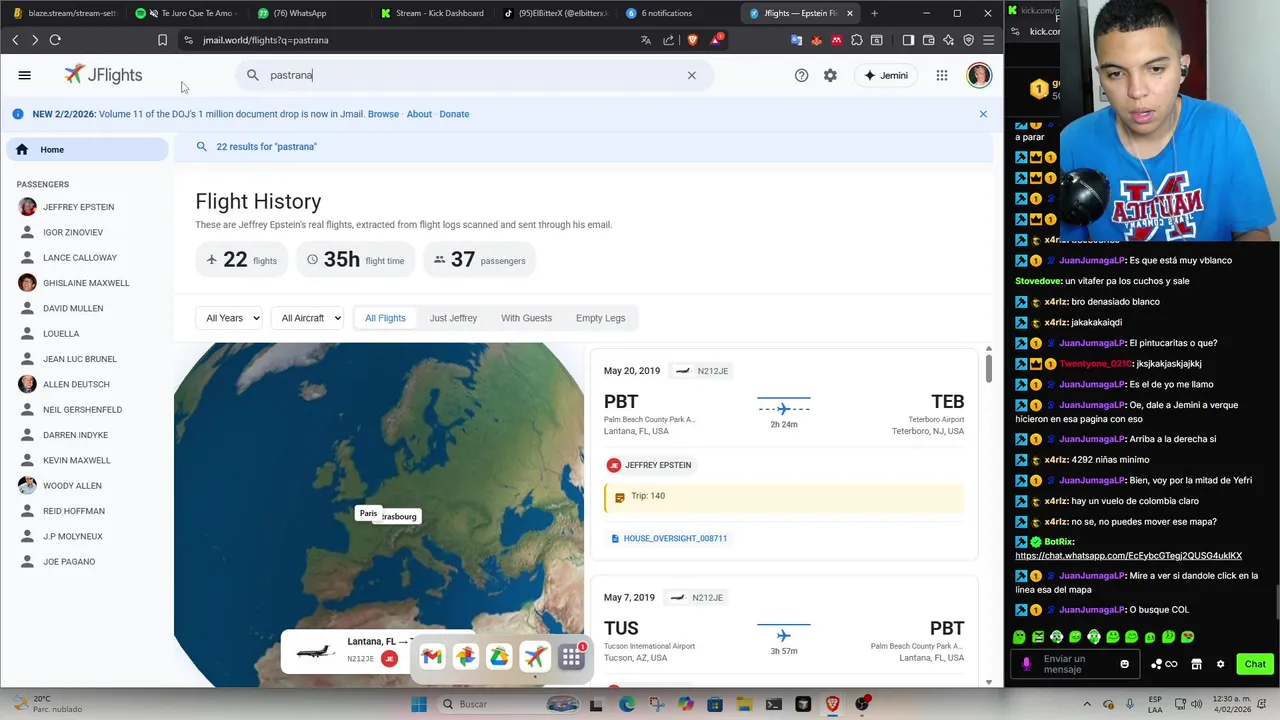Open the extensions puzzle icon
The height and width of the screenshot is (720, 1280).
[x=857, y=40]
